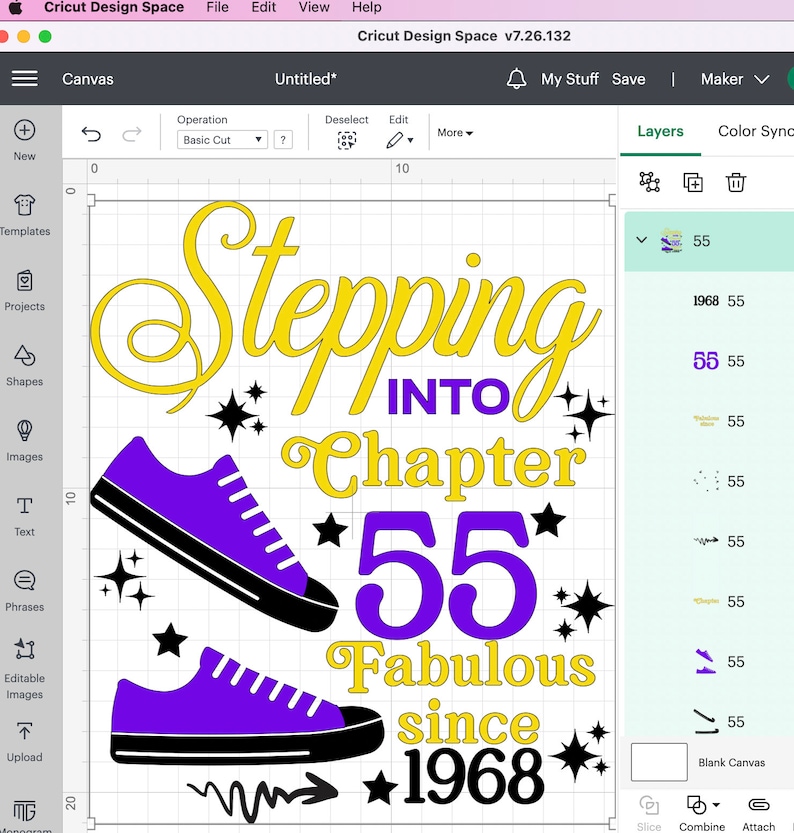Click the Canvas label
The width and height of the screenshot is (794, 833).
coord(88,79)
